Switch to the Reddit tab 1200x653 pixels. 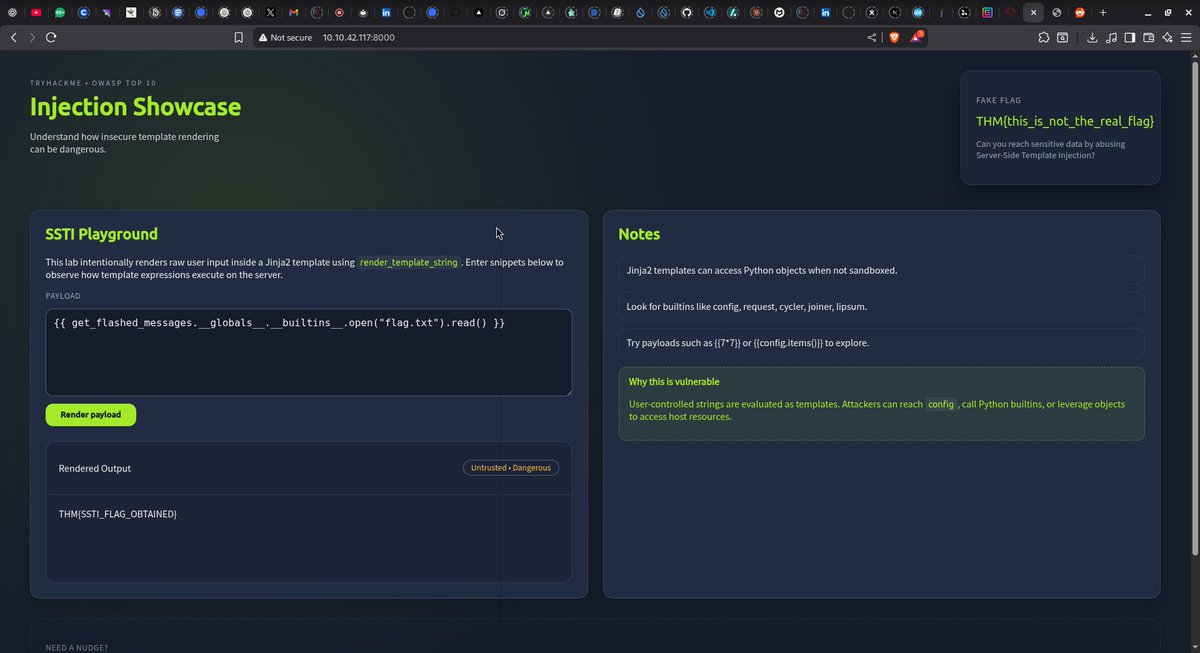click(1080, 12)
